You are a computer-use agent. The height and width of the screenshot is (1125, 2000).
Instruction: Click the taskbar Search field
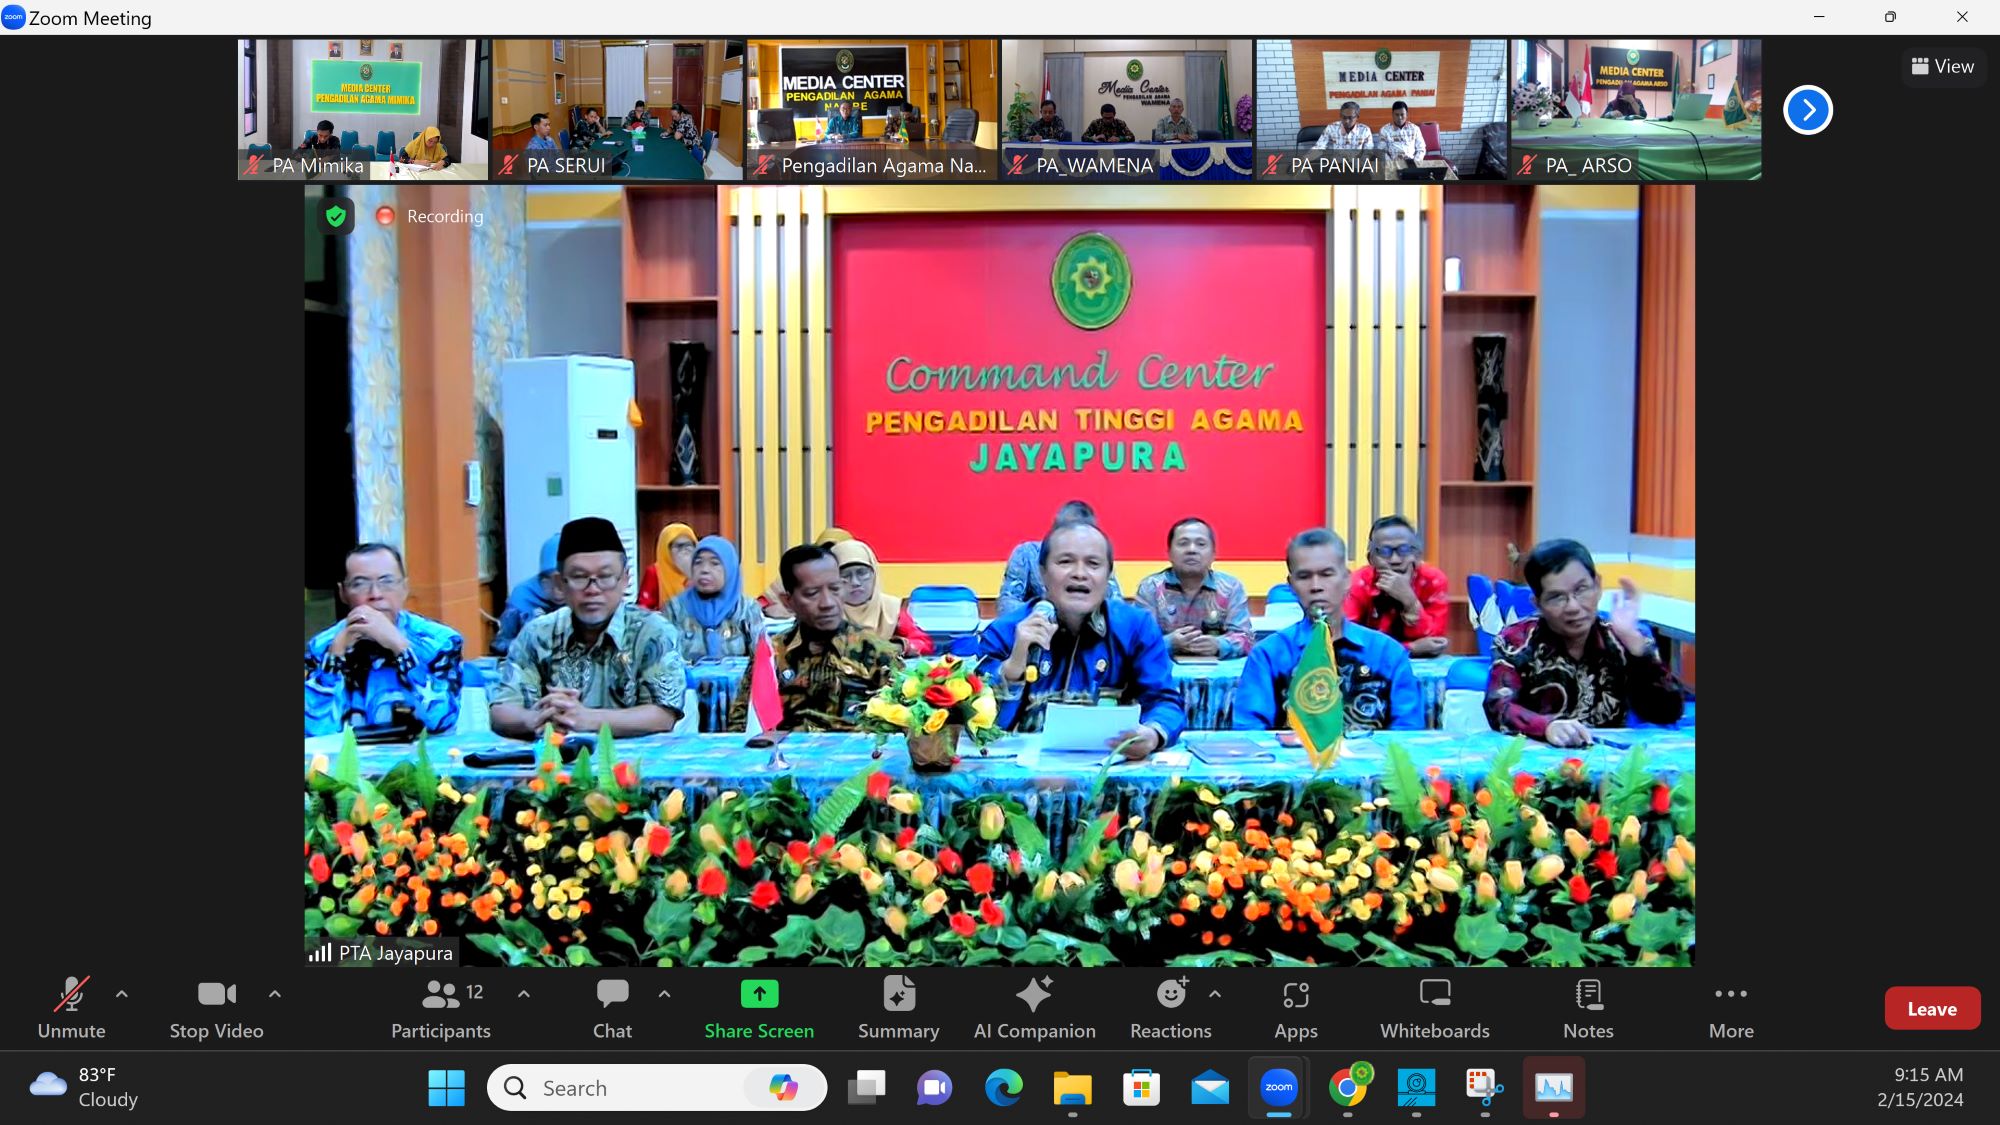click(x=656, y=1088)
